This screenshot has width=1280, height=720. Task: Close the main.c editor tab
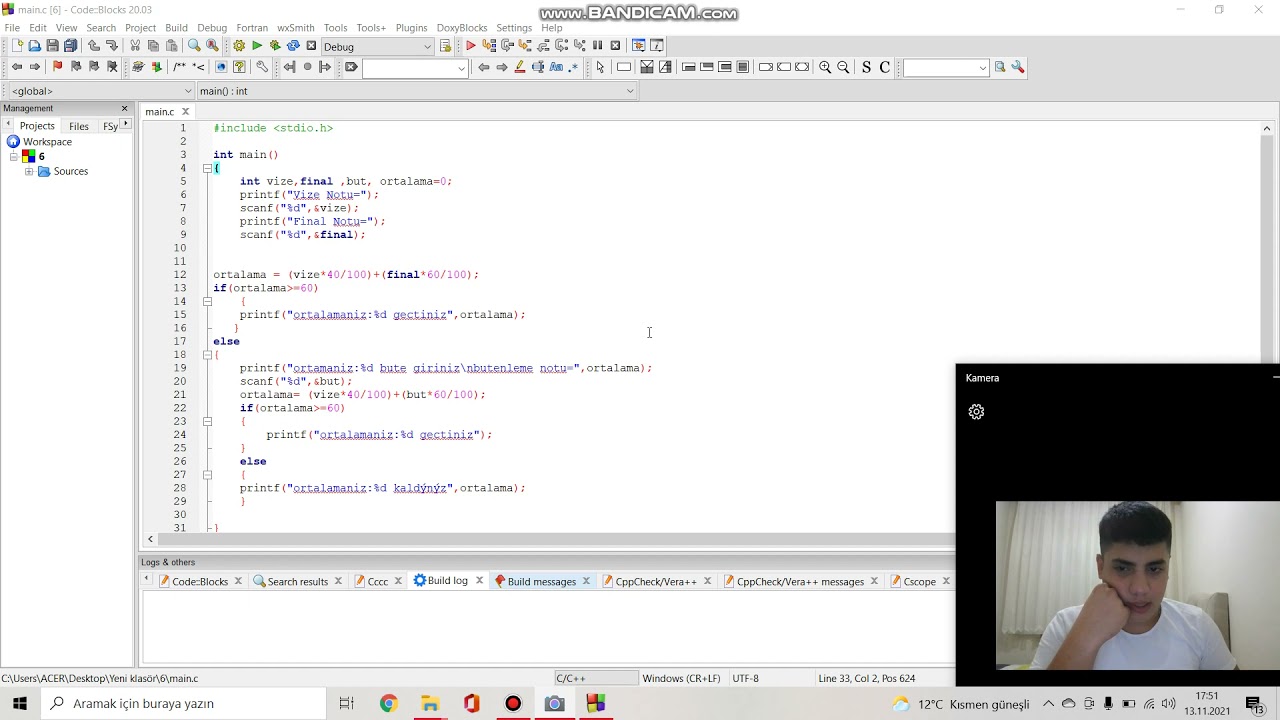pyautogui.click(x=185, y=112)
